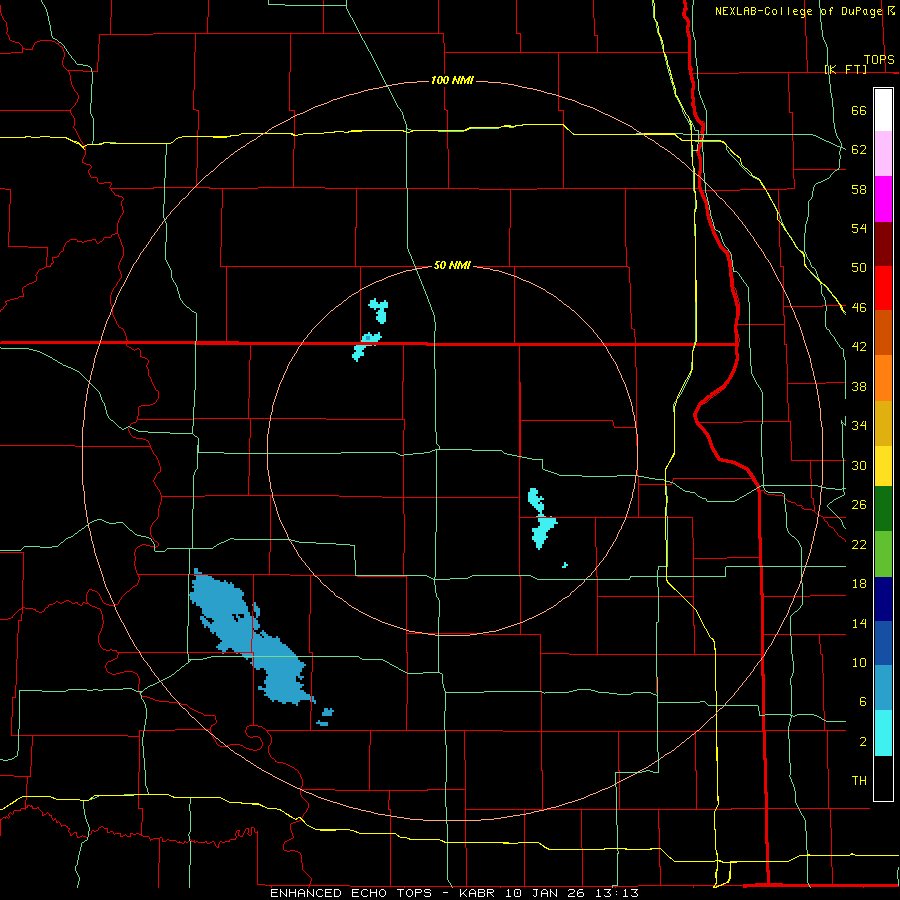The image size is (900, 900).
Task: Click the elongated cyan echo southeast of radar center
Action: pyautogui.click(x=541, y=519)
